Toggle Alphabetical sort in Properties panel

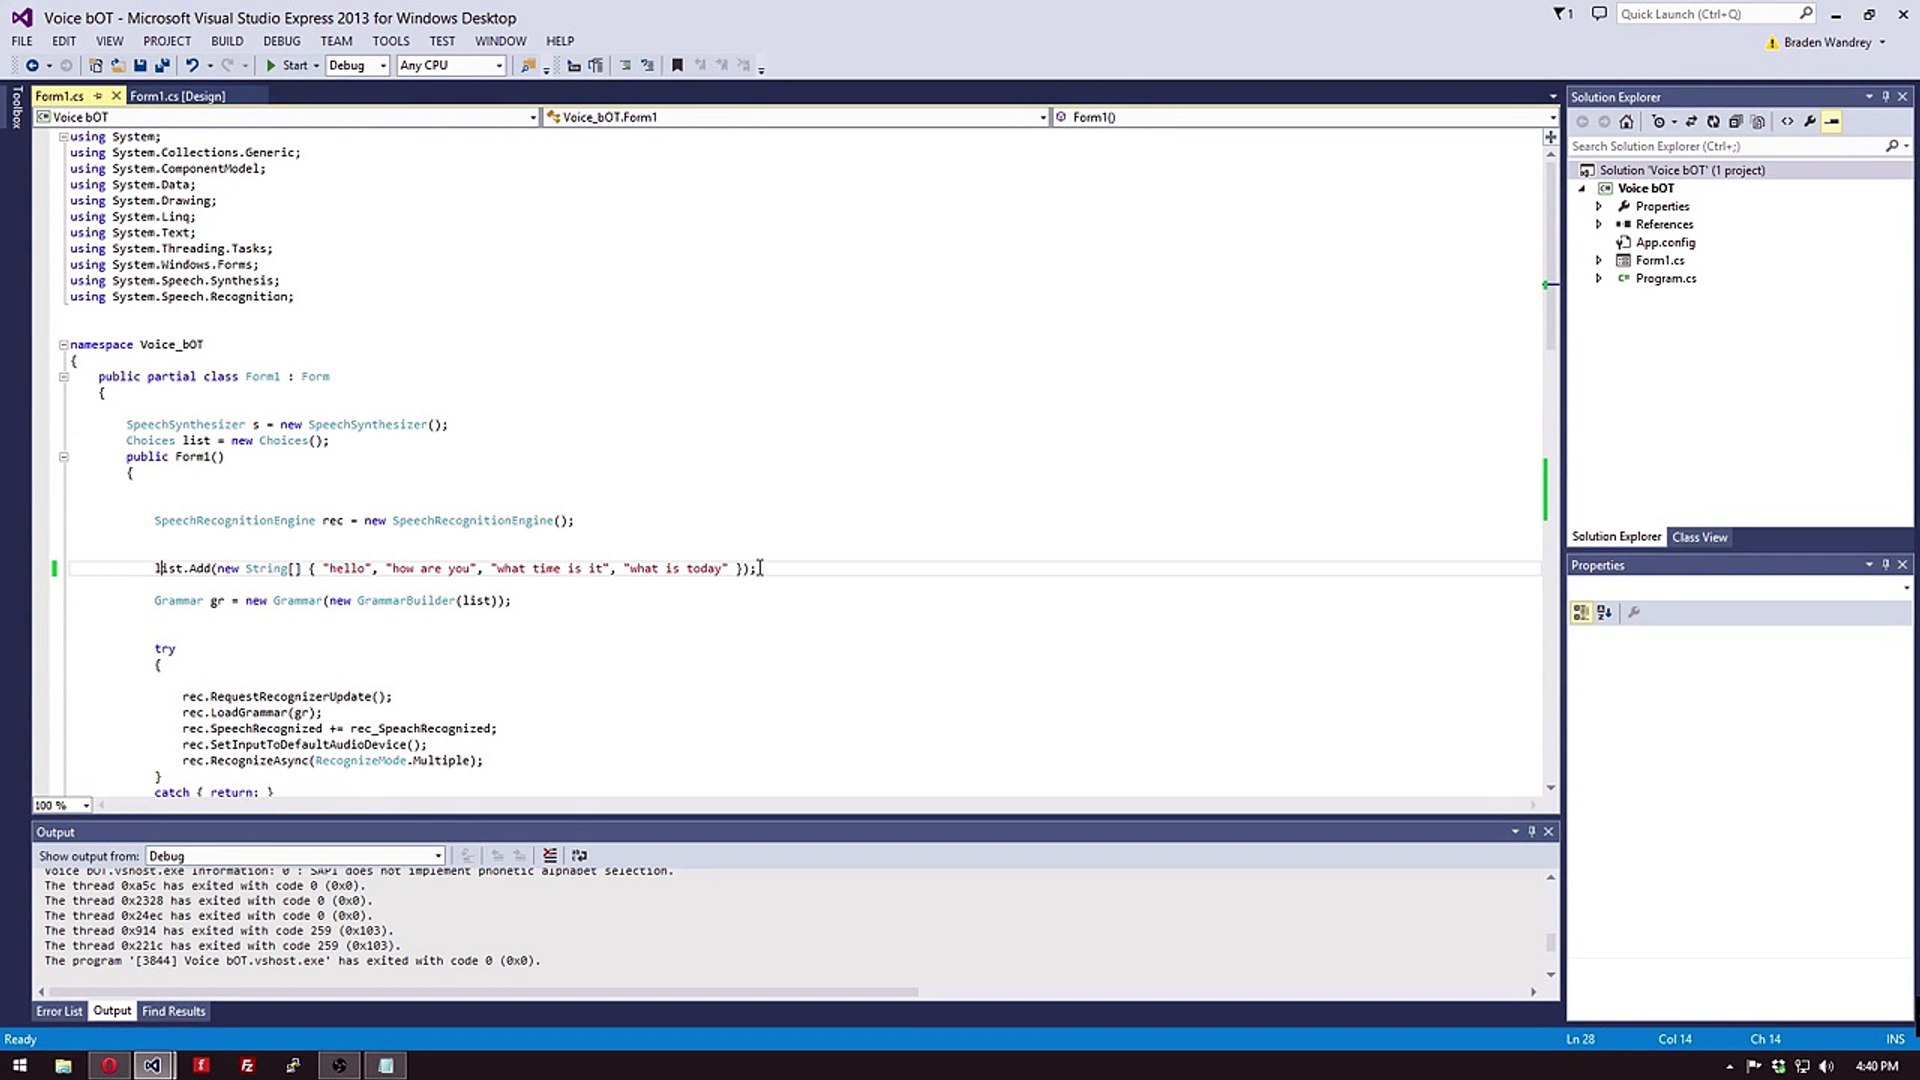coord(1604,612)
